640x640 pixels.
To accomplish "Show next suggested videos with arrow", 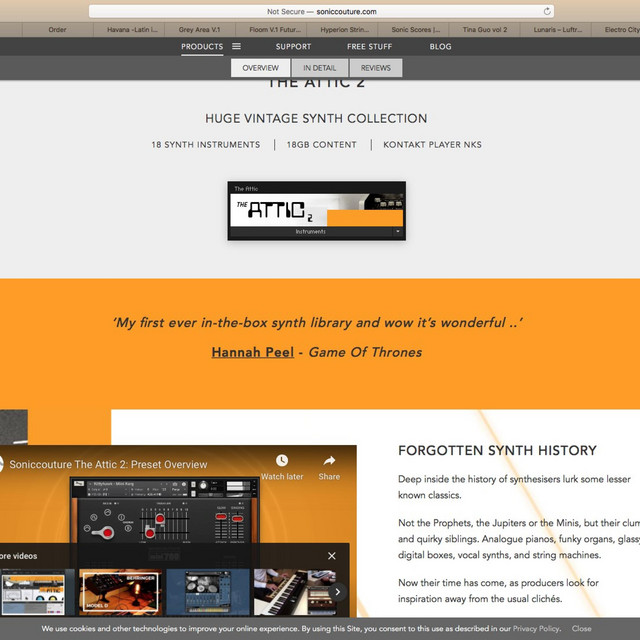I will 338,592.
